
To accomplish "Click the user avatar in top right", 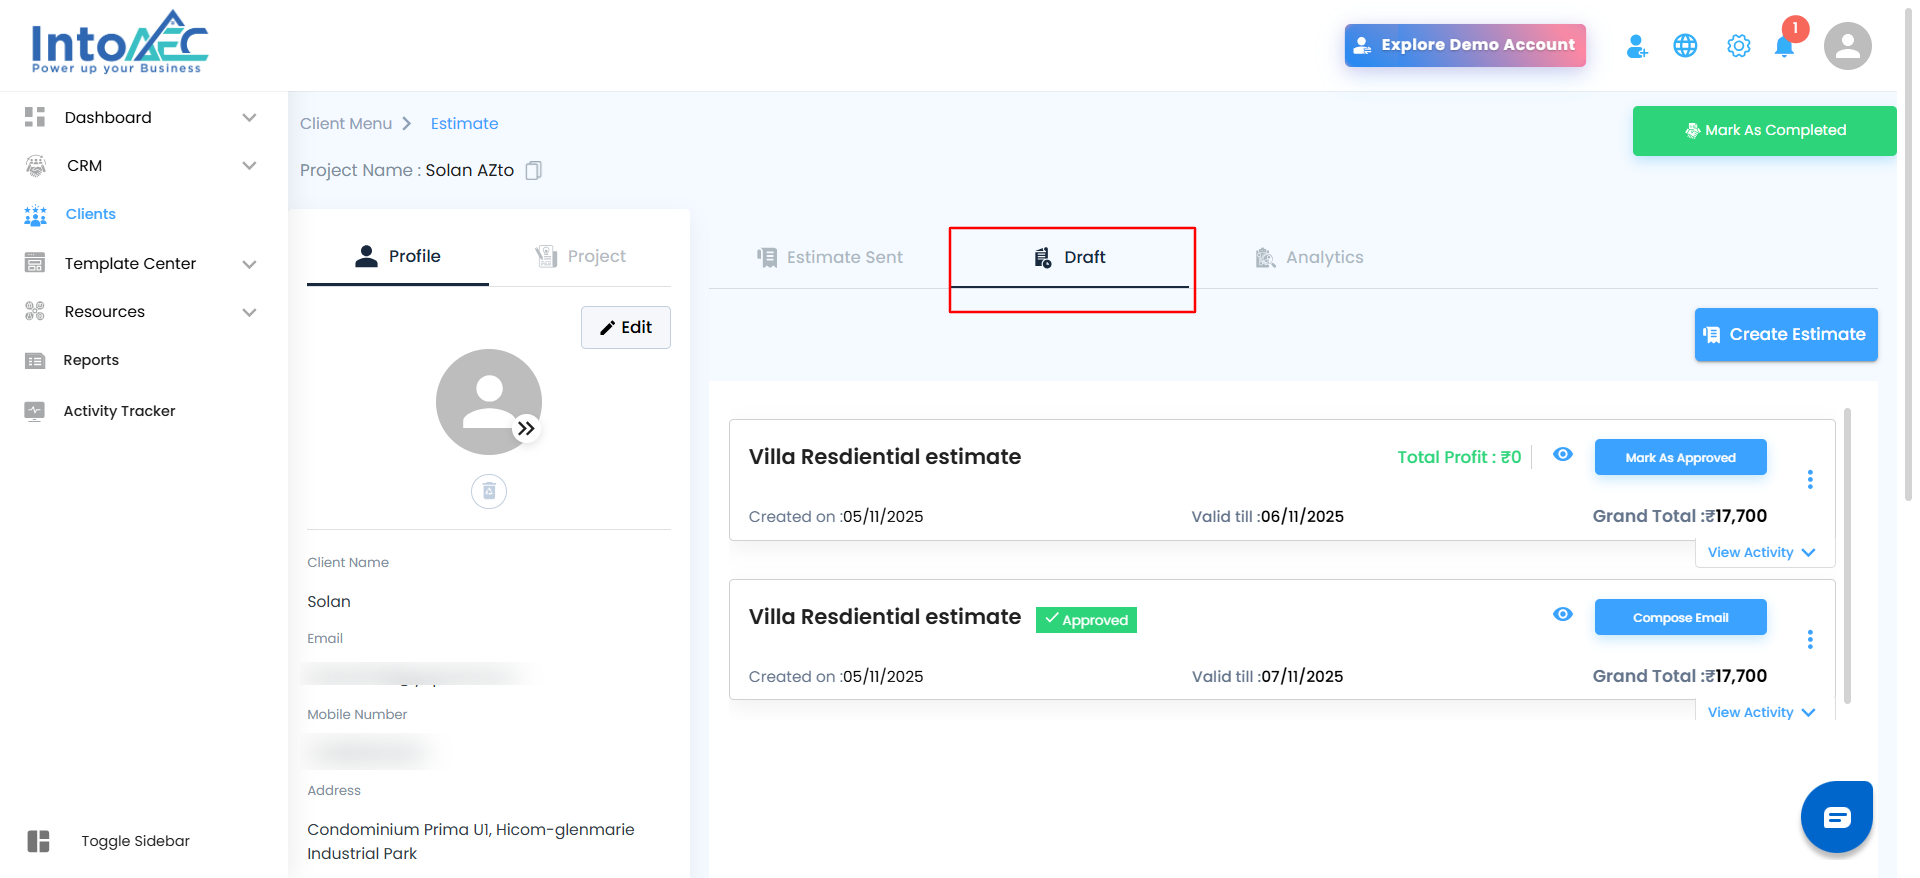I will (x=1847, y=46).
